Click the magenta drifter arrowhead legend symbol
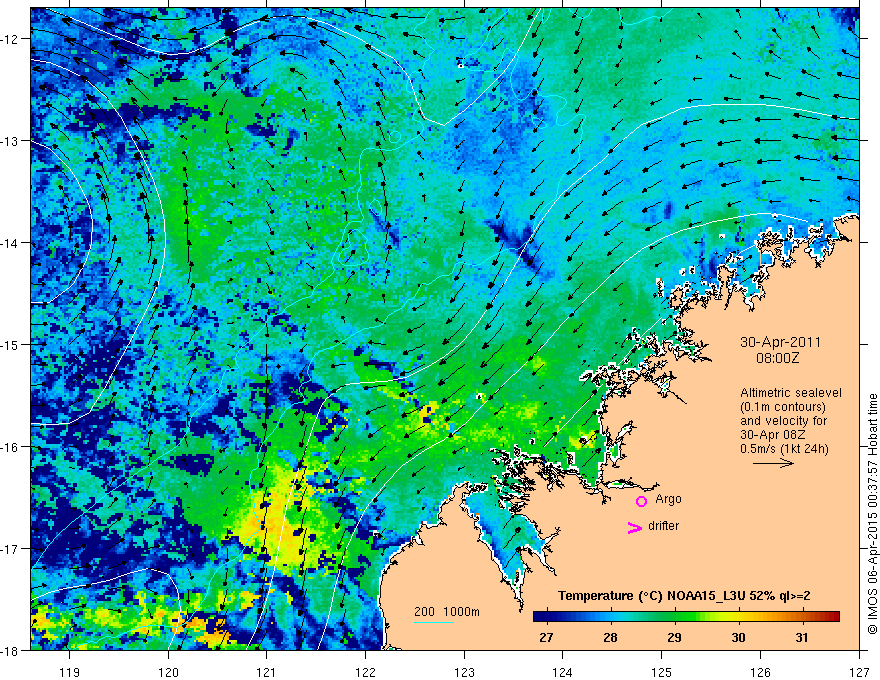880x680 pixels. pyautogui.click(x=635, y=527)
